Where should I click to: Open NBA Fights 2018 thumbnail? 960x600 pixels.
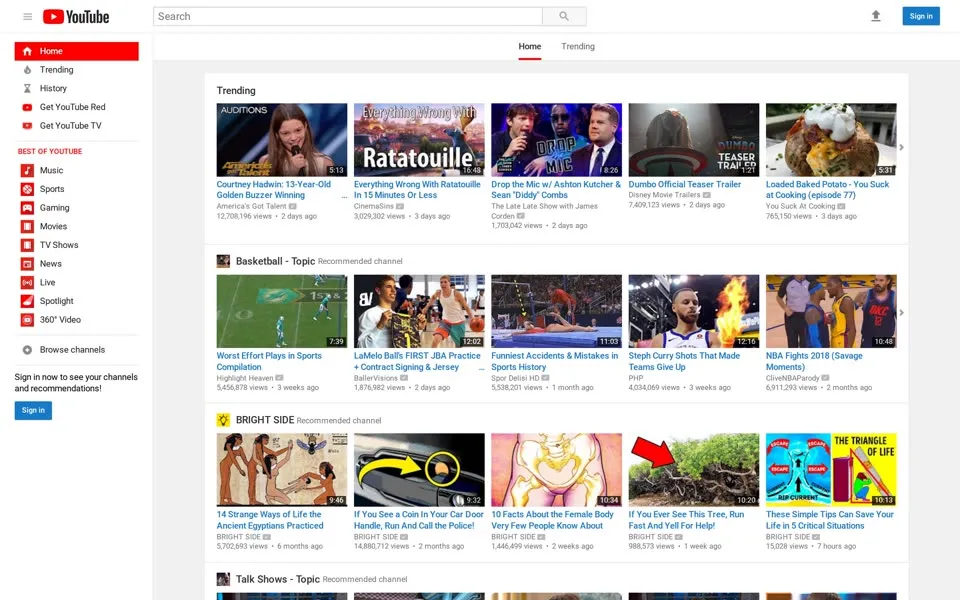coord(831,311)
